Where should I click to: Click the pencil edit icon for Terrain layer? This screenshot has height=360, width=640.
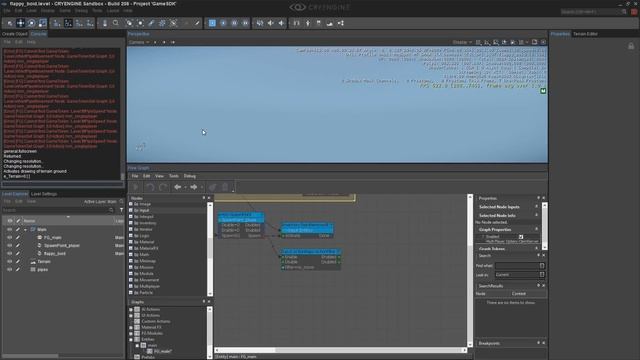(x=18, y=262)
